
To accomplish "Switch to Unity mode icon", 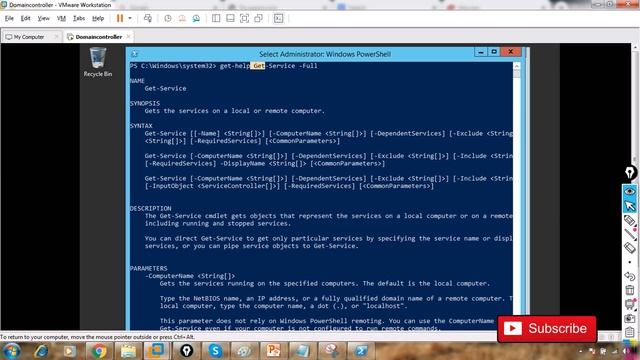I will coord(258,18).
